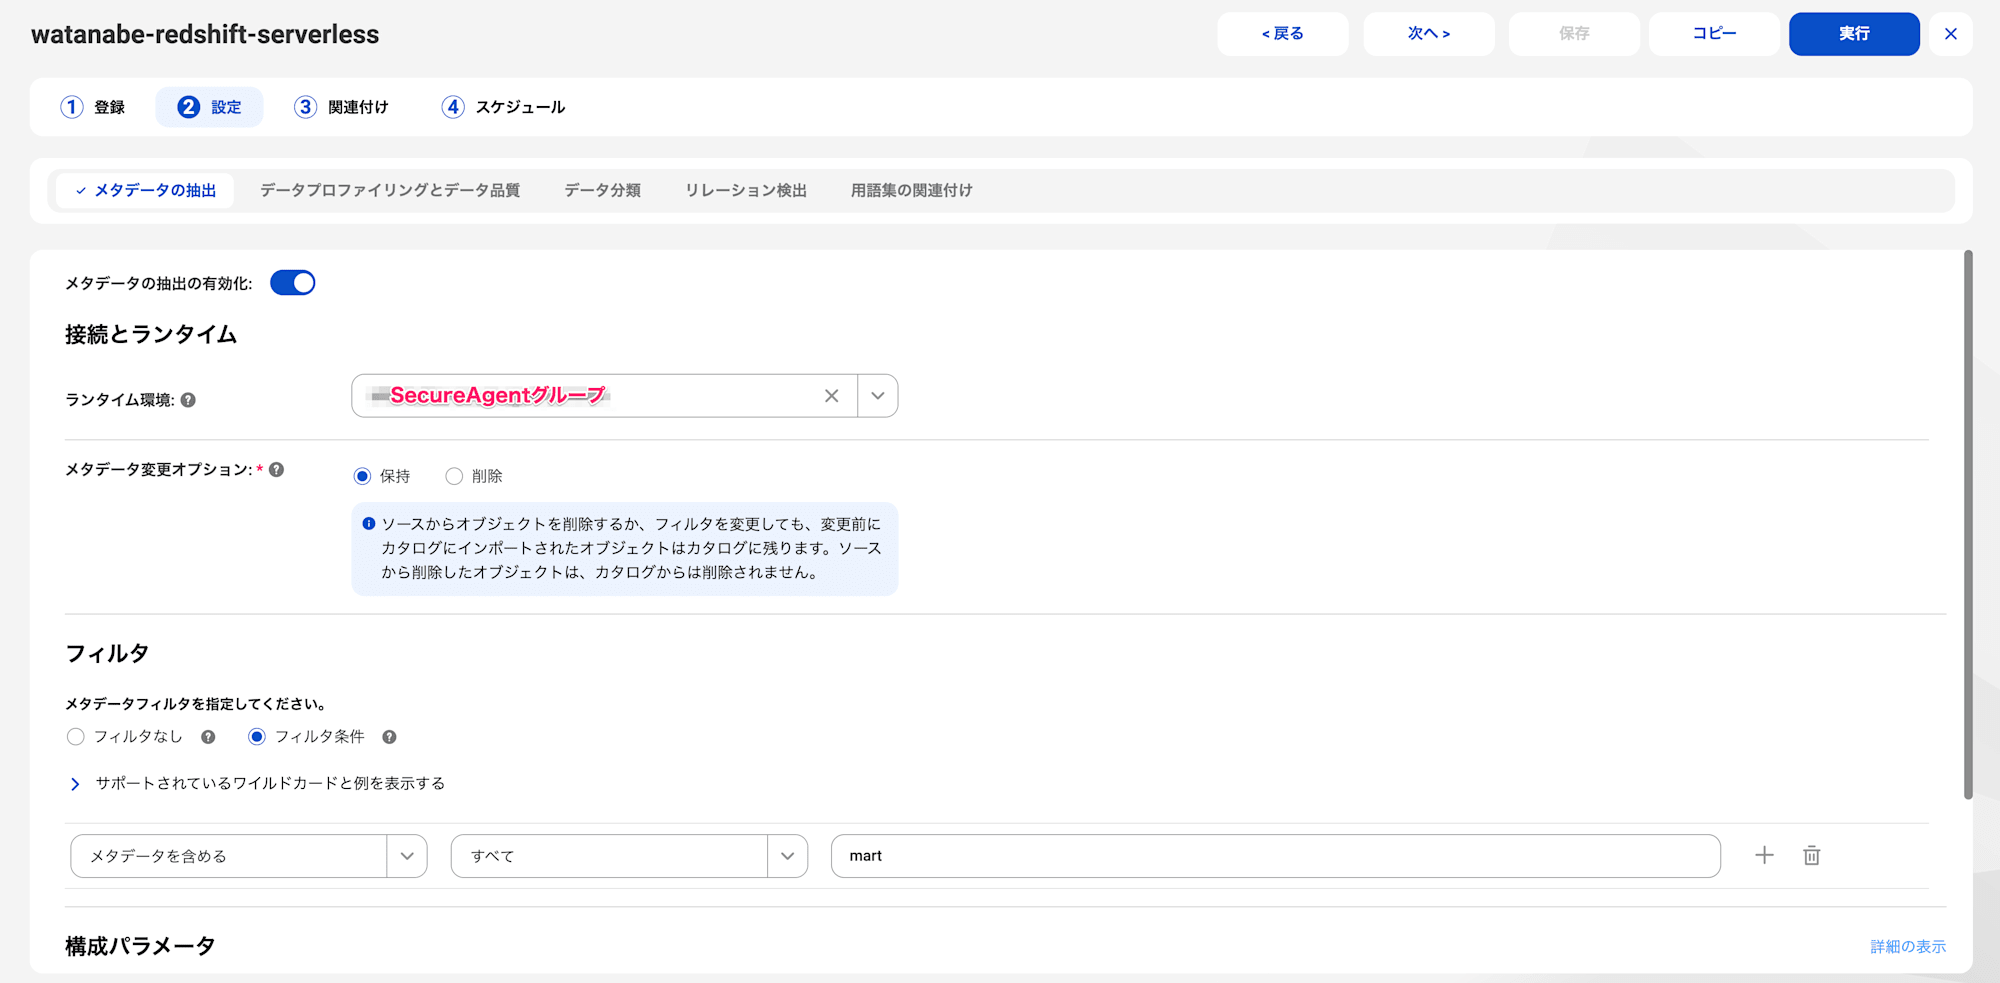
Task: Click help icon beside メタデータ変更オプション
Action: [x=277, y=469]
